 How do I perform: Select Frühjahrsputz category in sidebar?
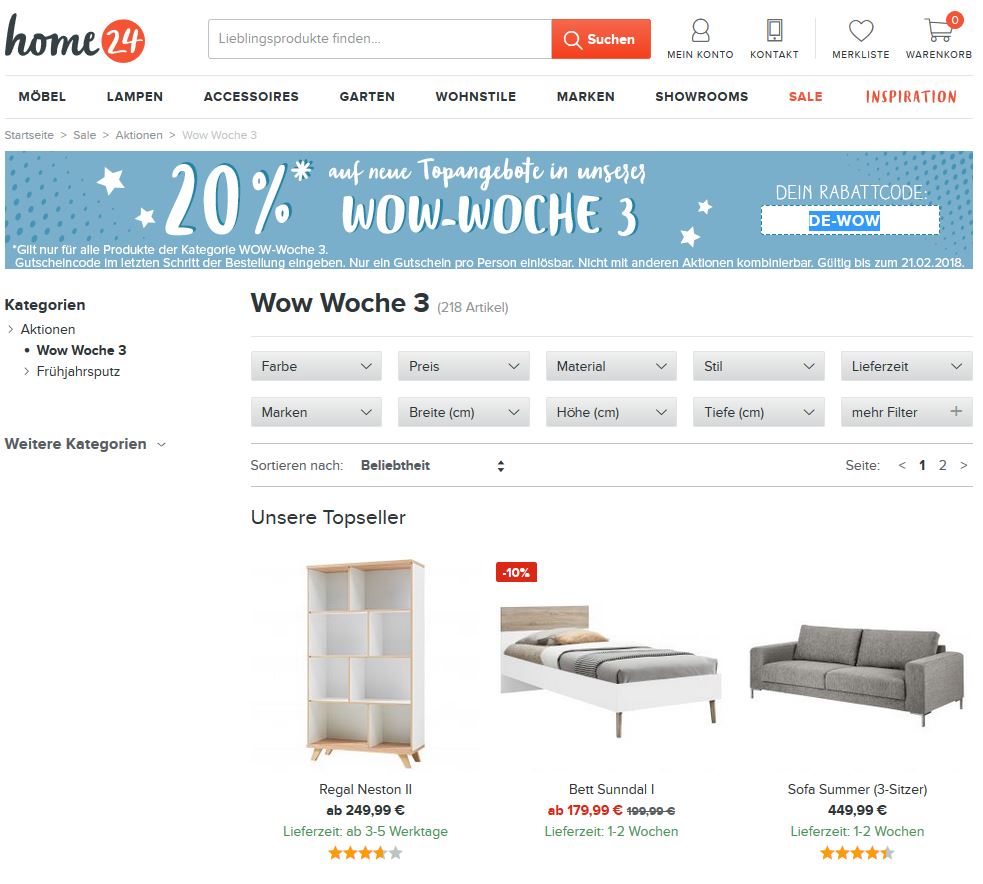click(x=78, y=371)
